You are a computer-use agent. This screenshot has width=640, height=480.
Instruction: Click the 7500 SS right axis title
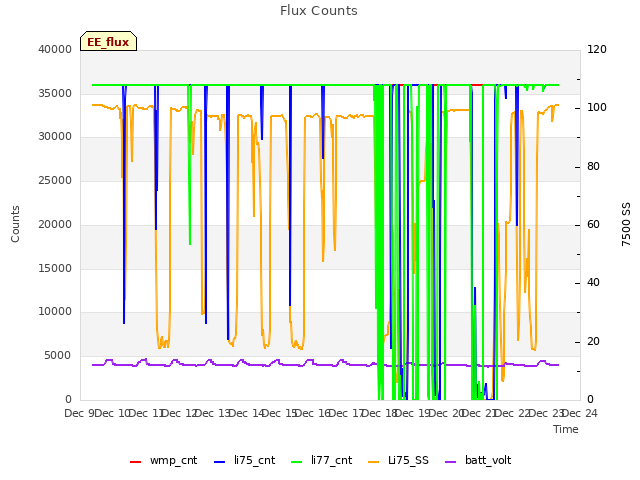tap(626, 224)
